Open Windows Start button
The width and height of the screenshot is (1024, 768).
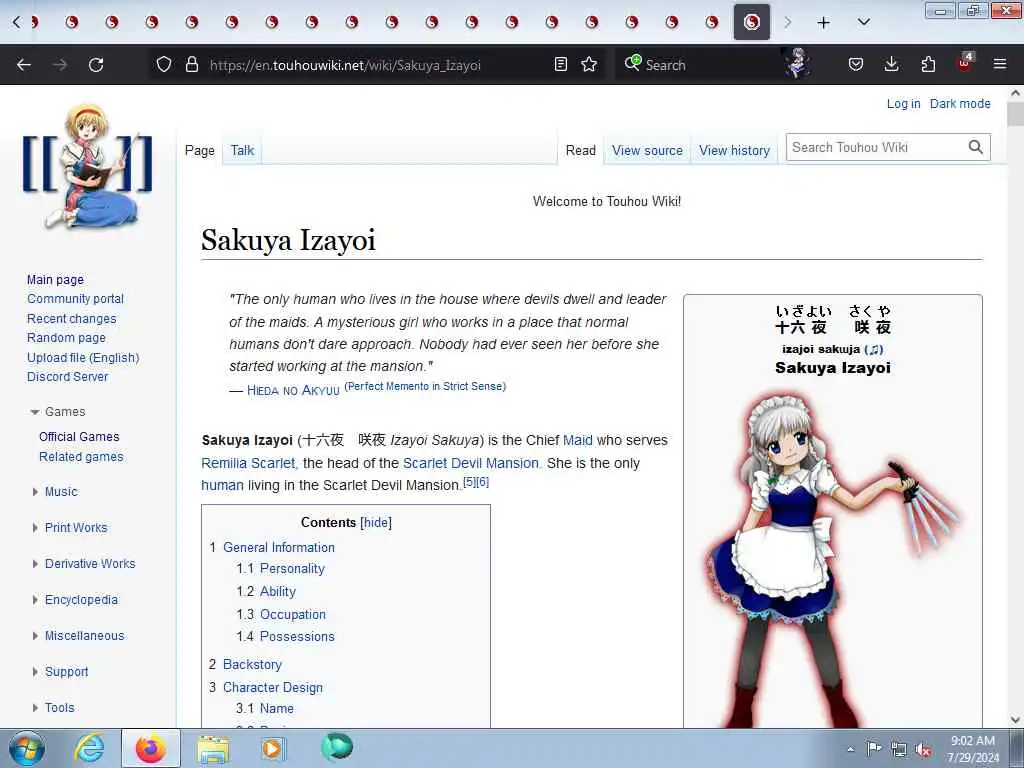tap(27, 748)
